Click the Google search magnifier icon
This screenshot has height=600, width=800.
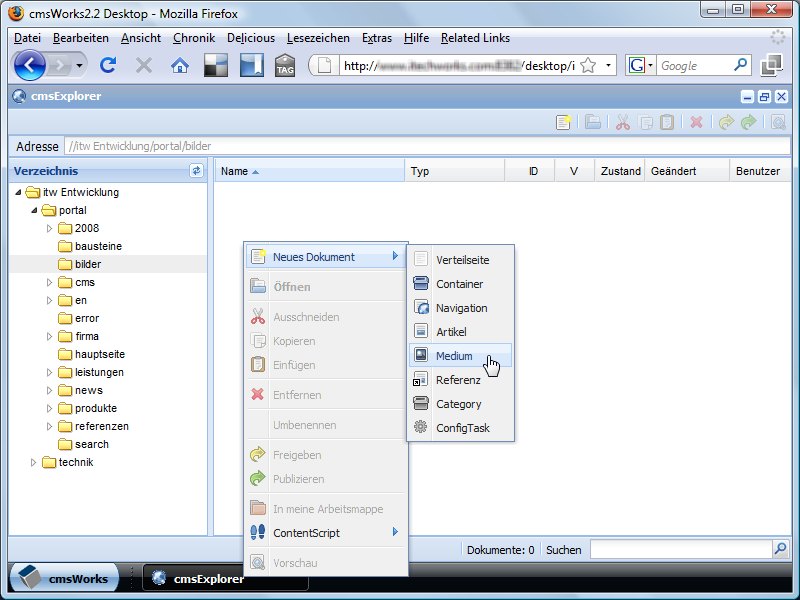740,65
